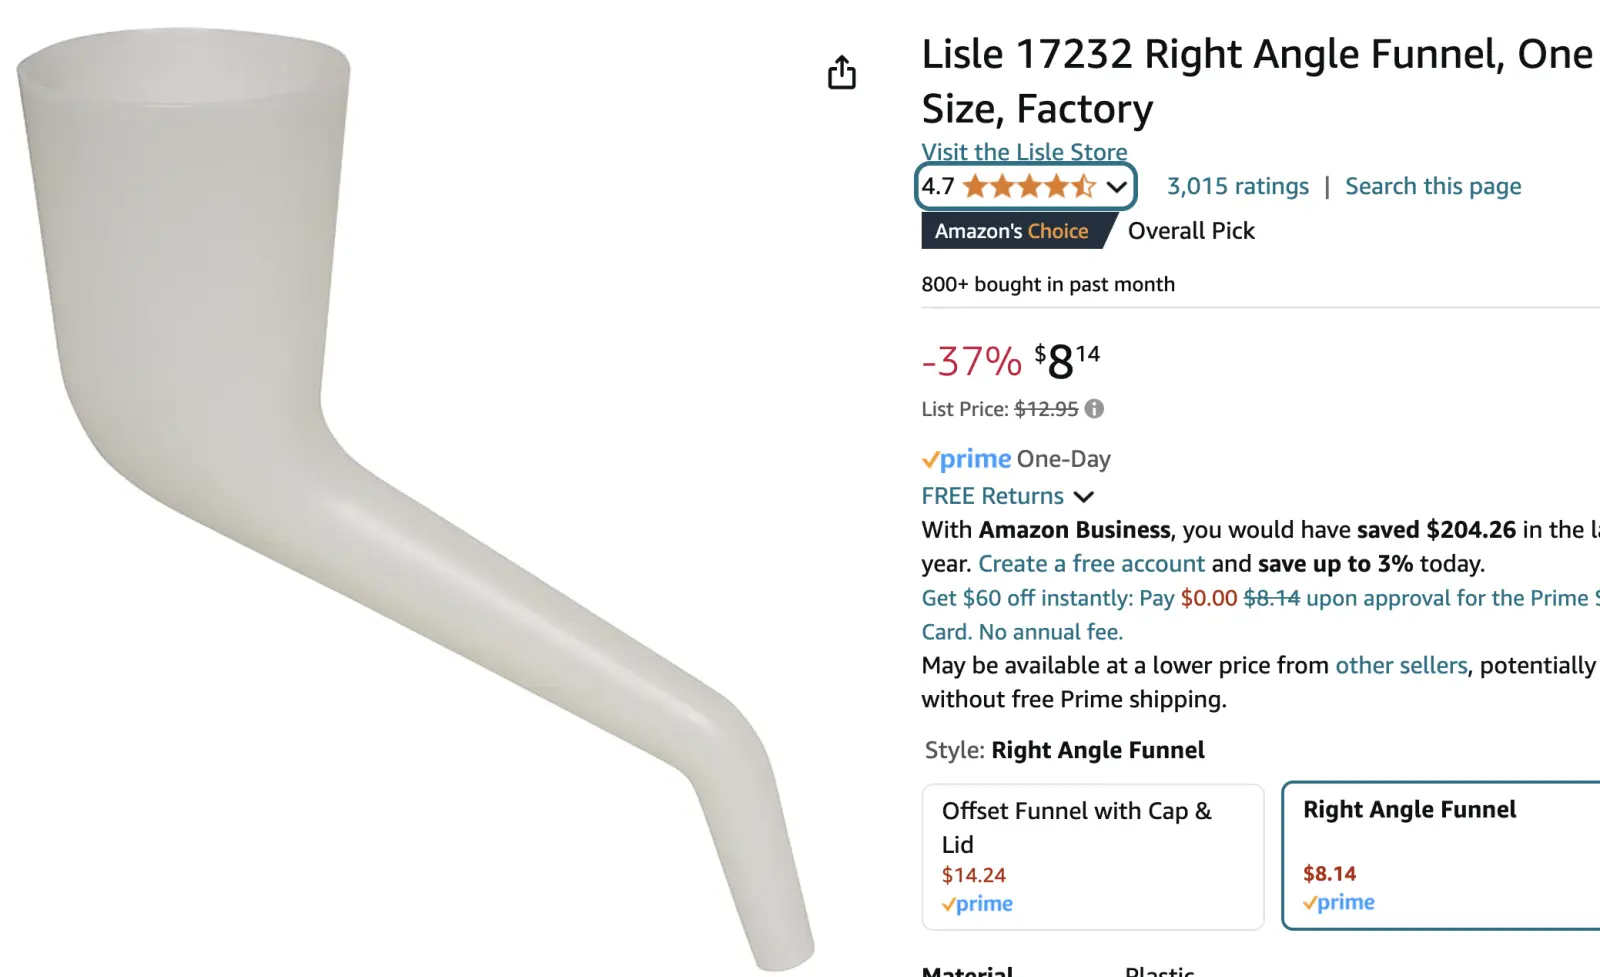Open Visit the Lisle Store link
The width and height of the screenshot is (1600, 977).
point(1024,152)
